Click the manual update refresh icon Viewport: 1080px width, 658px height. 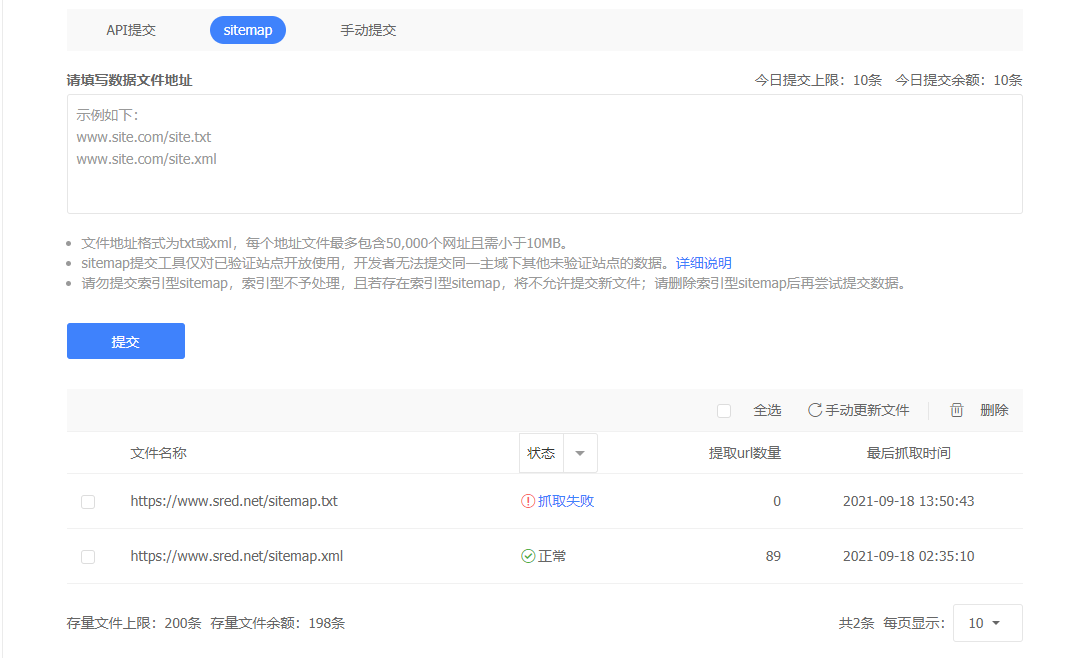tap(815, 410)
